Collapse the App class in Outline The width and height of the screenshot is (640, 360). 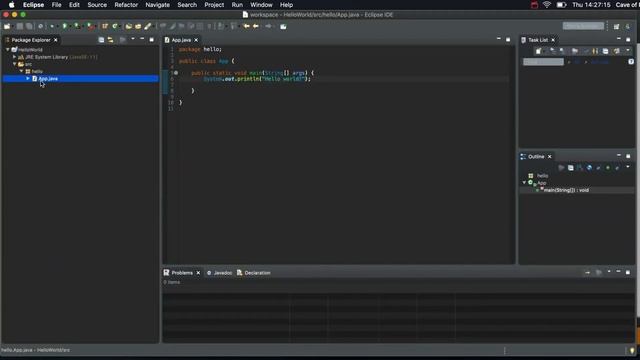pyautogui.click(x=524, y=183)
